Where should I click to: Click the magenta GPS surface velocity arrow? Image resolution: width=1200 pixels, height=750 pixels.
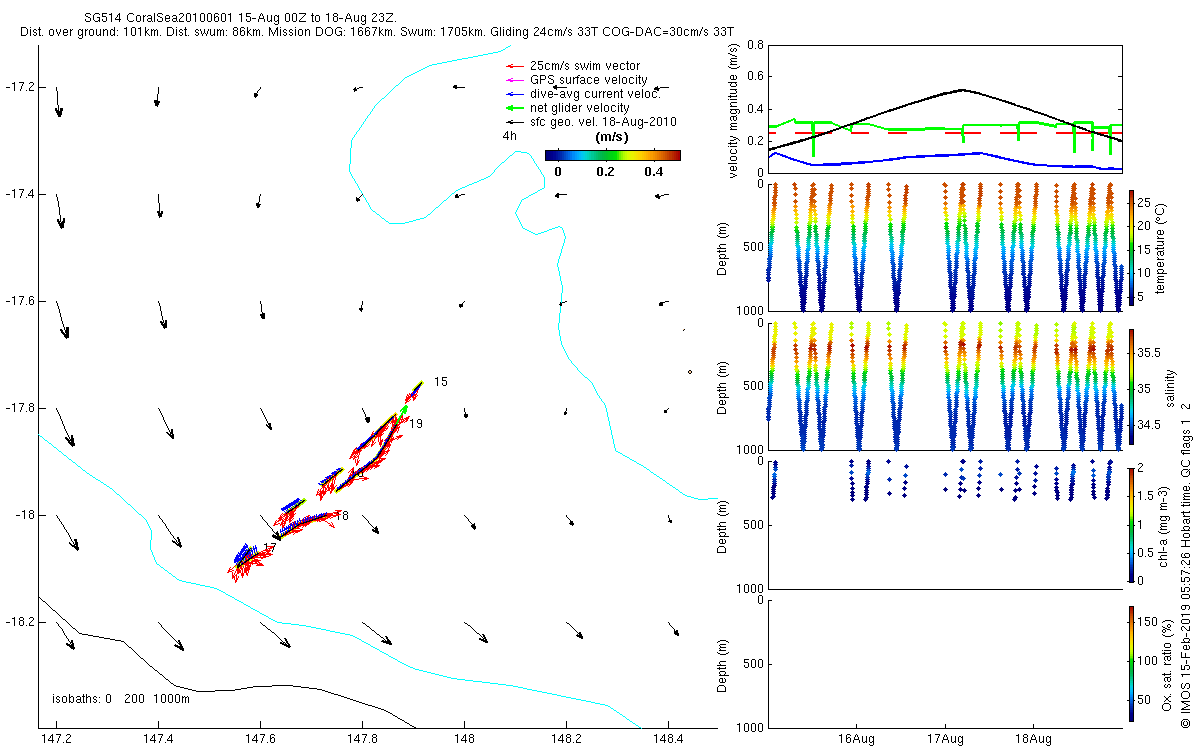(x=515, y=80)
